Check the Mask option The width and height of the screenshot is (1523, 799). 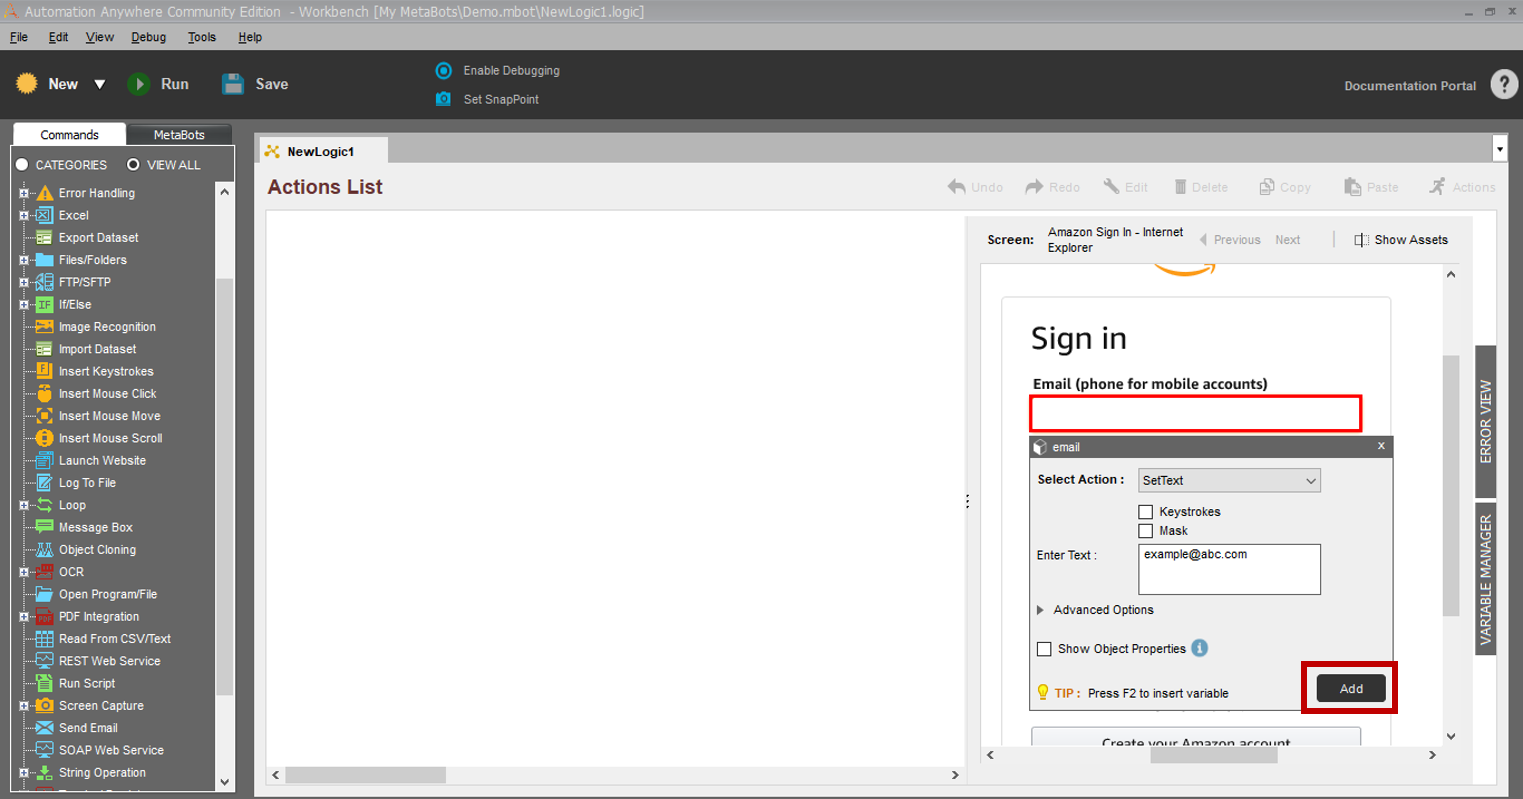[x=1145, y=530]
